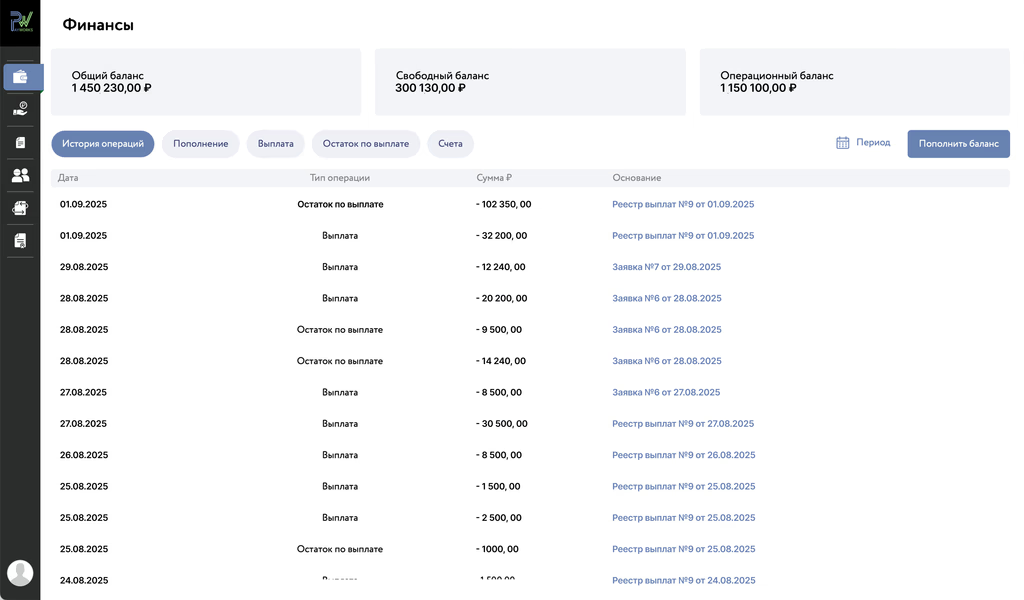Open the document exchange arrows sidebar icon
This screenshot has width=1024, height=600.
(x=21, y=208)
